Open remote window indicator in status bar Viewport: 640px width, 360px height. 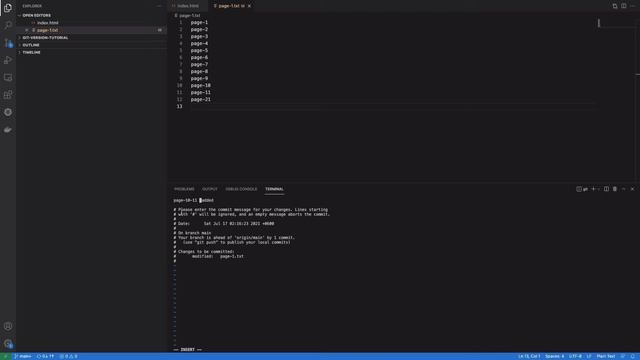pyautogui.click(x=5, y=356)
